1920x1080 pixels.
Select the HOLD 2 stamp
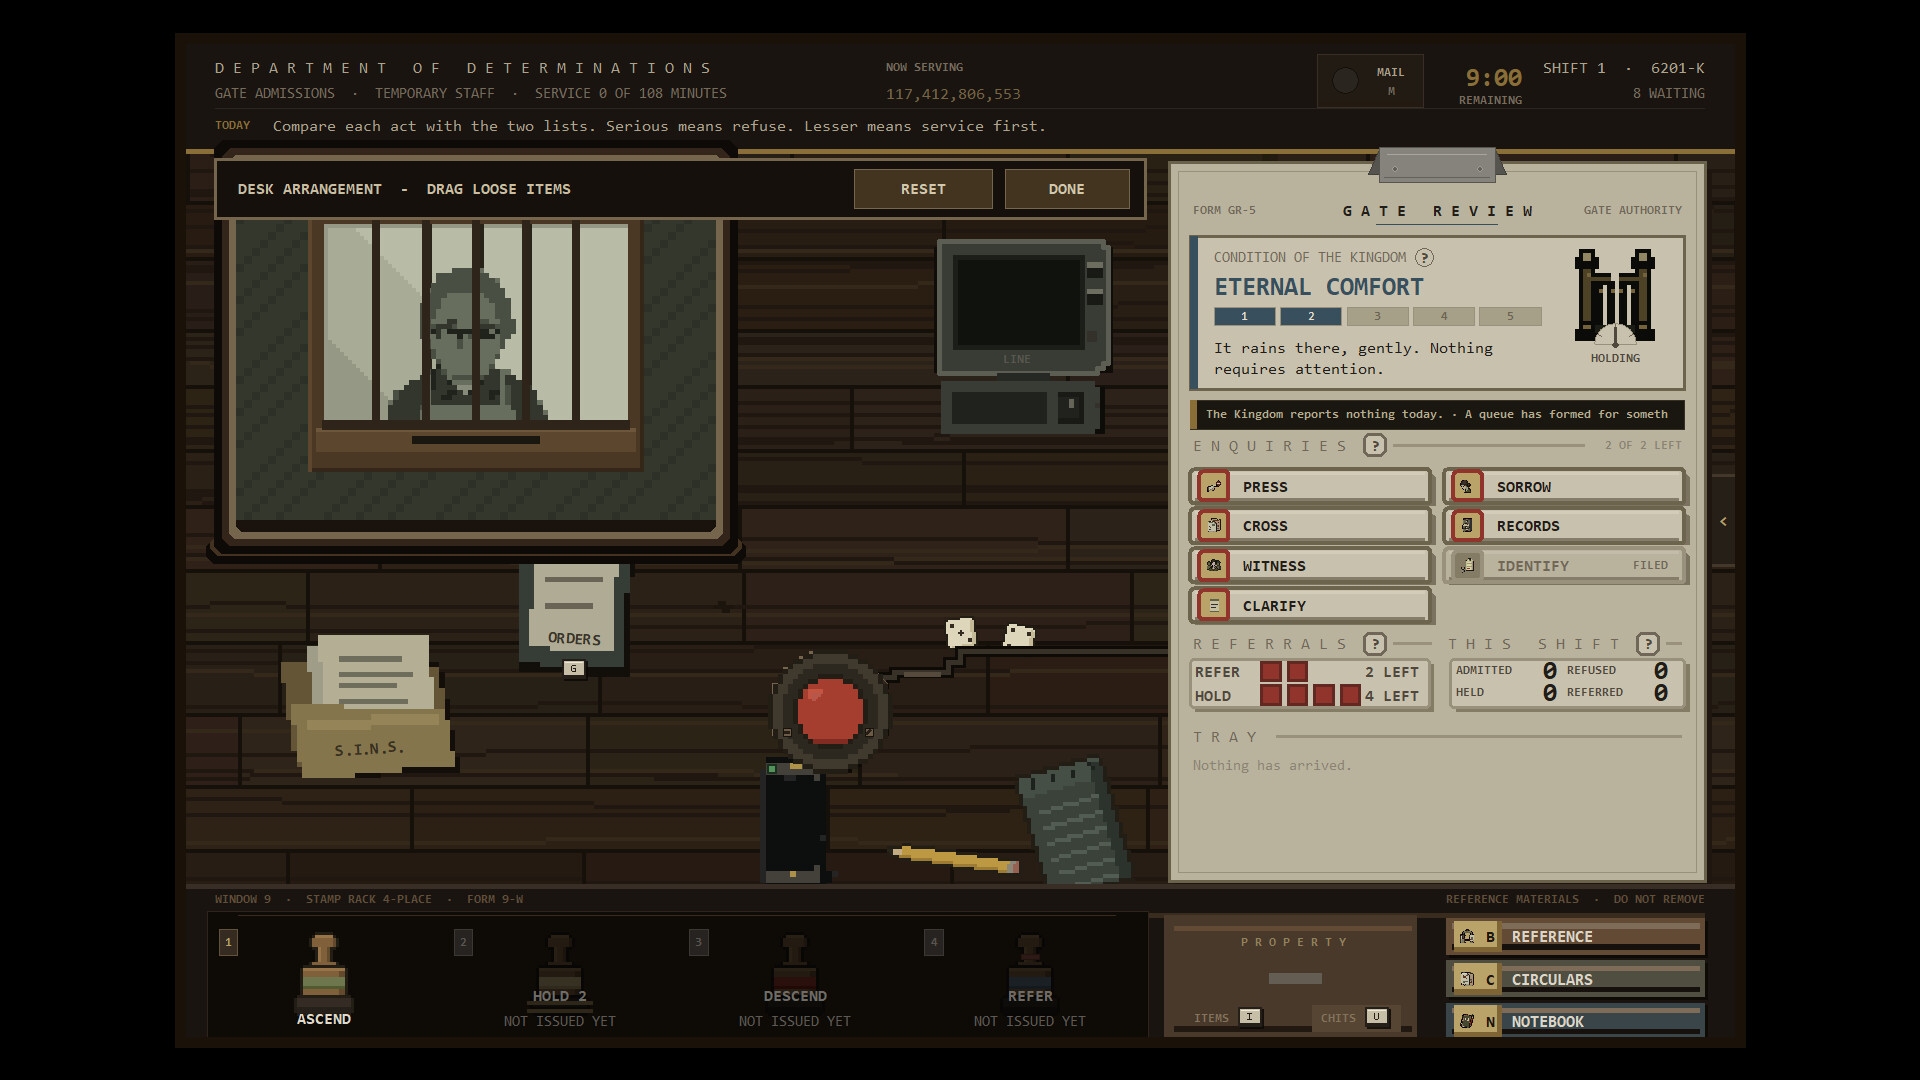click(x=559, y=980)
